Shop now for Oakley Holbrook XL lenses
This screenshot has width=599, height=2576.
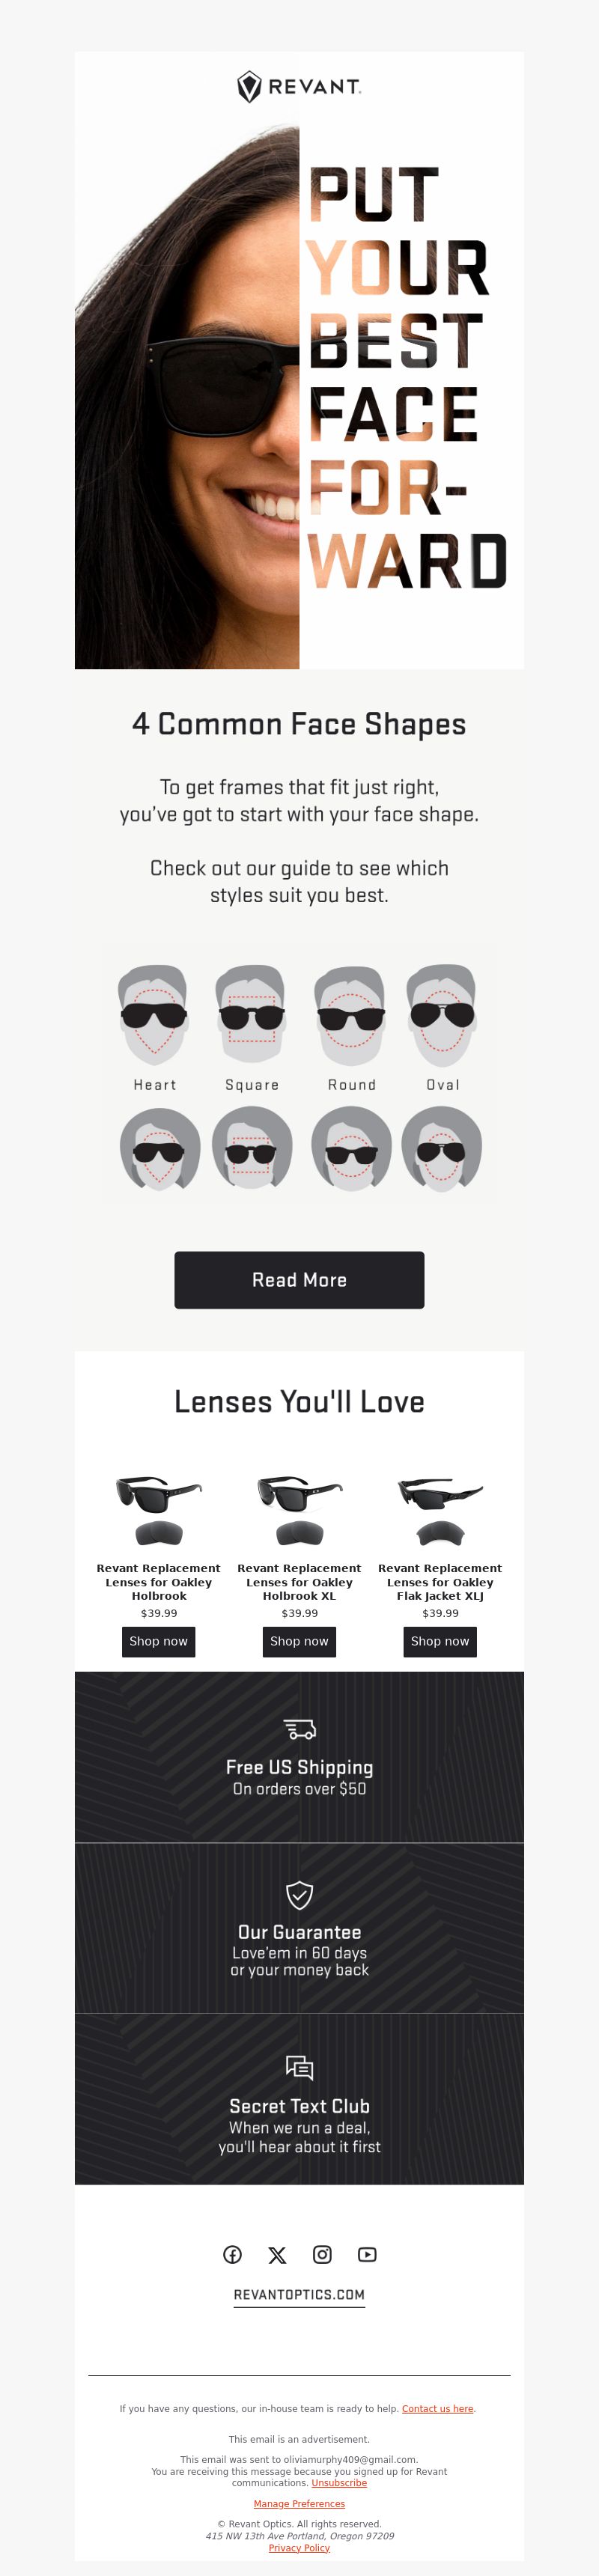(x=299, y=1642)
